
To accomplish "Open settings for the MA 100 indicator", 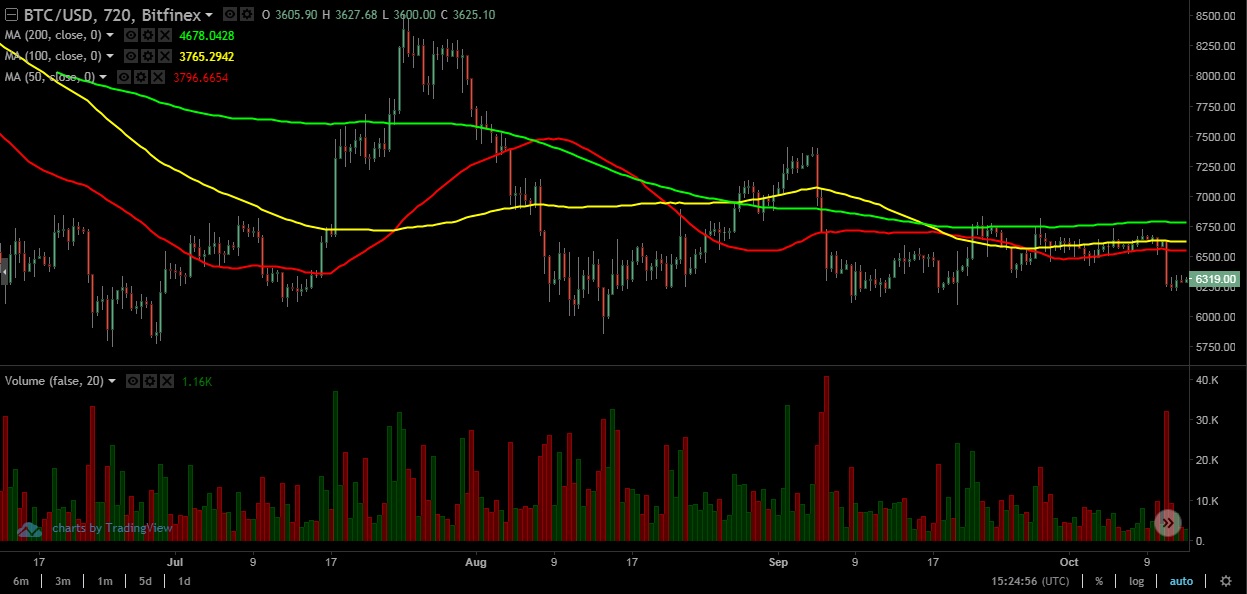I will click(148, 56).
